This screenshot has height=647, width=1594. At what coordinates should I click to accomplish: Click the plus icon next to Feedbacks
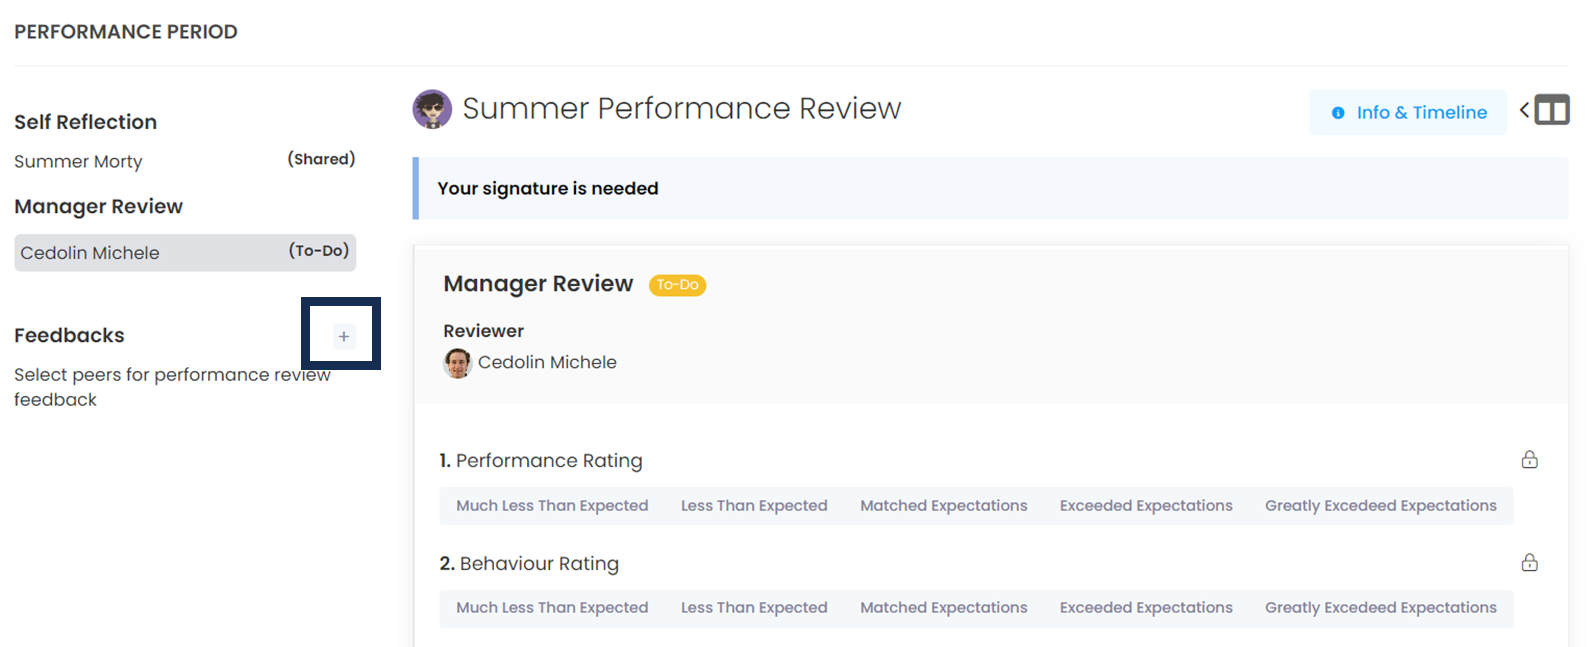pyautogui.click(x=343, y=336)
